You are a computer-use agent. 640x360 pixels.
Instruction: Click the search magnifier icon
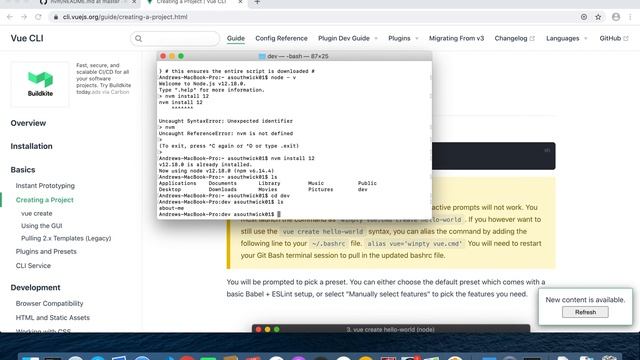[x=138, y=38]
